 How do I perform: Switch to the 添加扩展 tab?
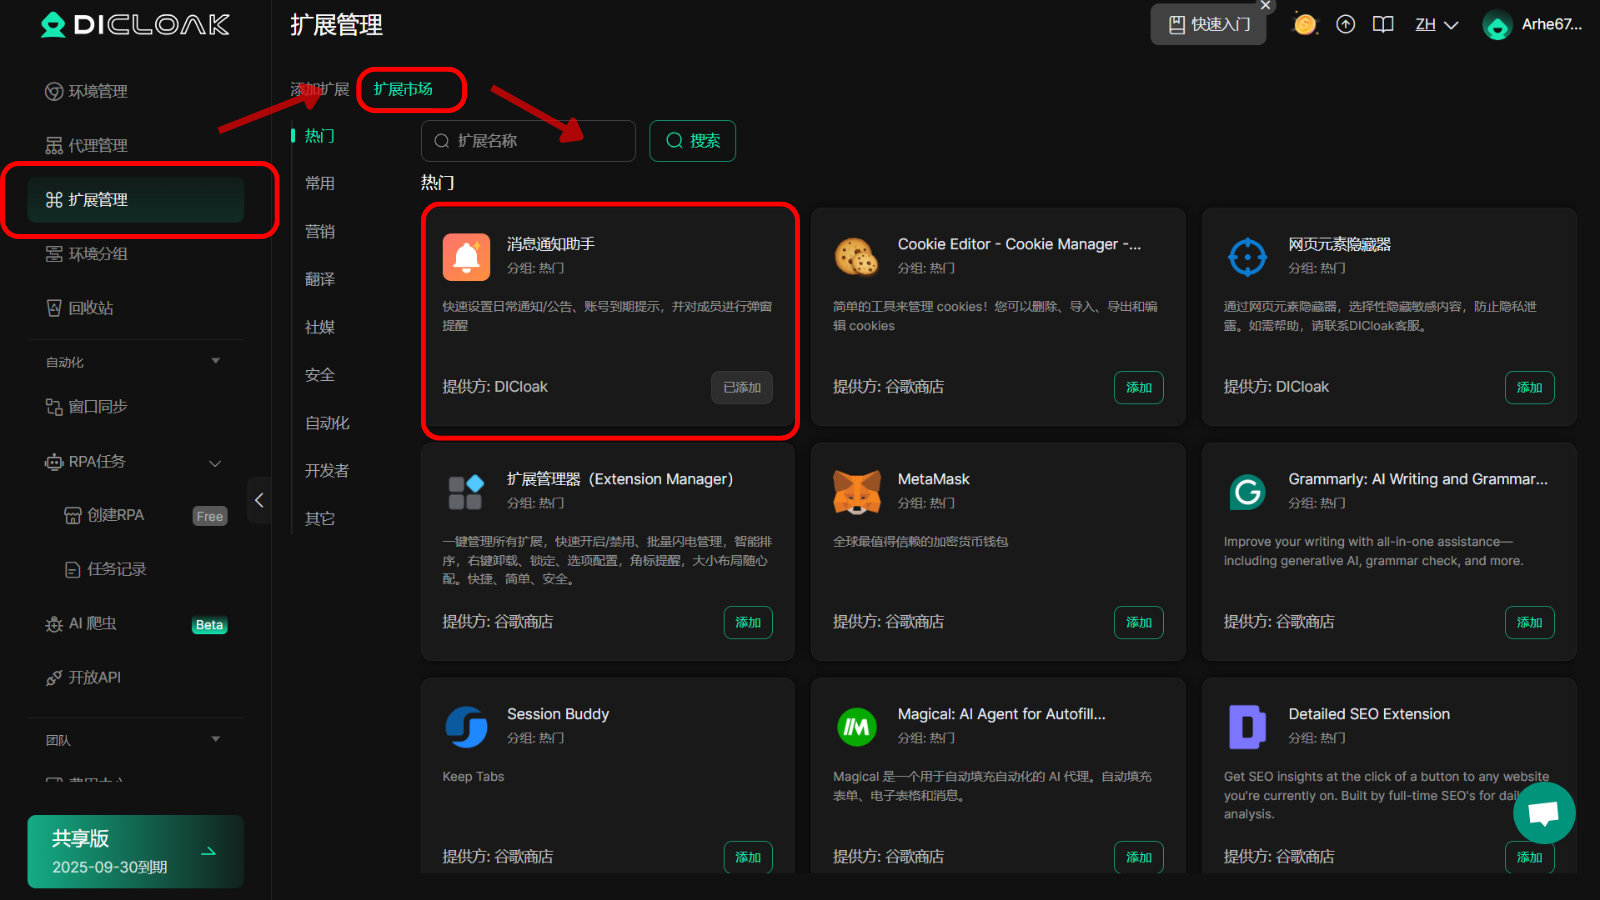coord(320,90)
